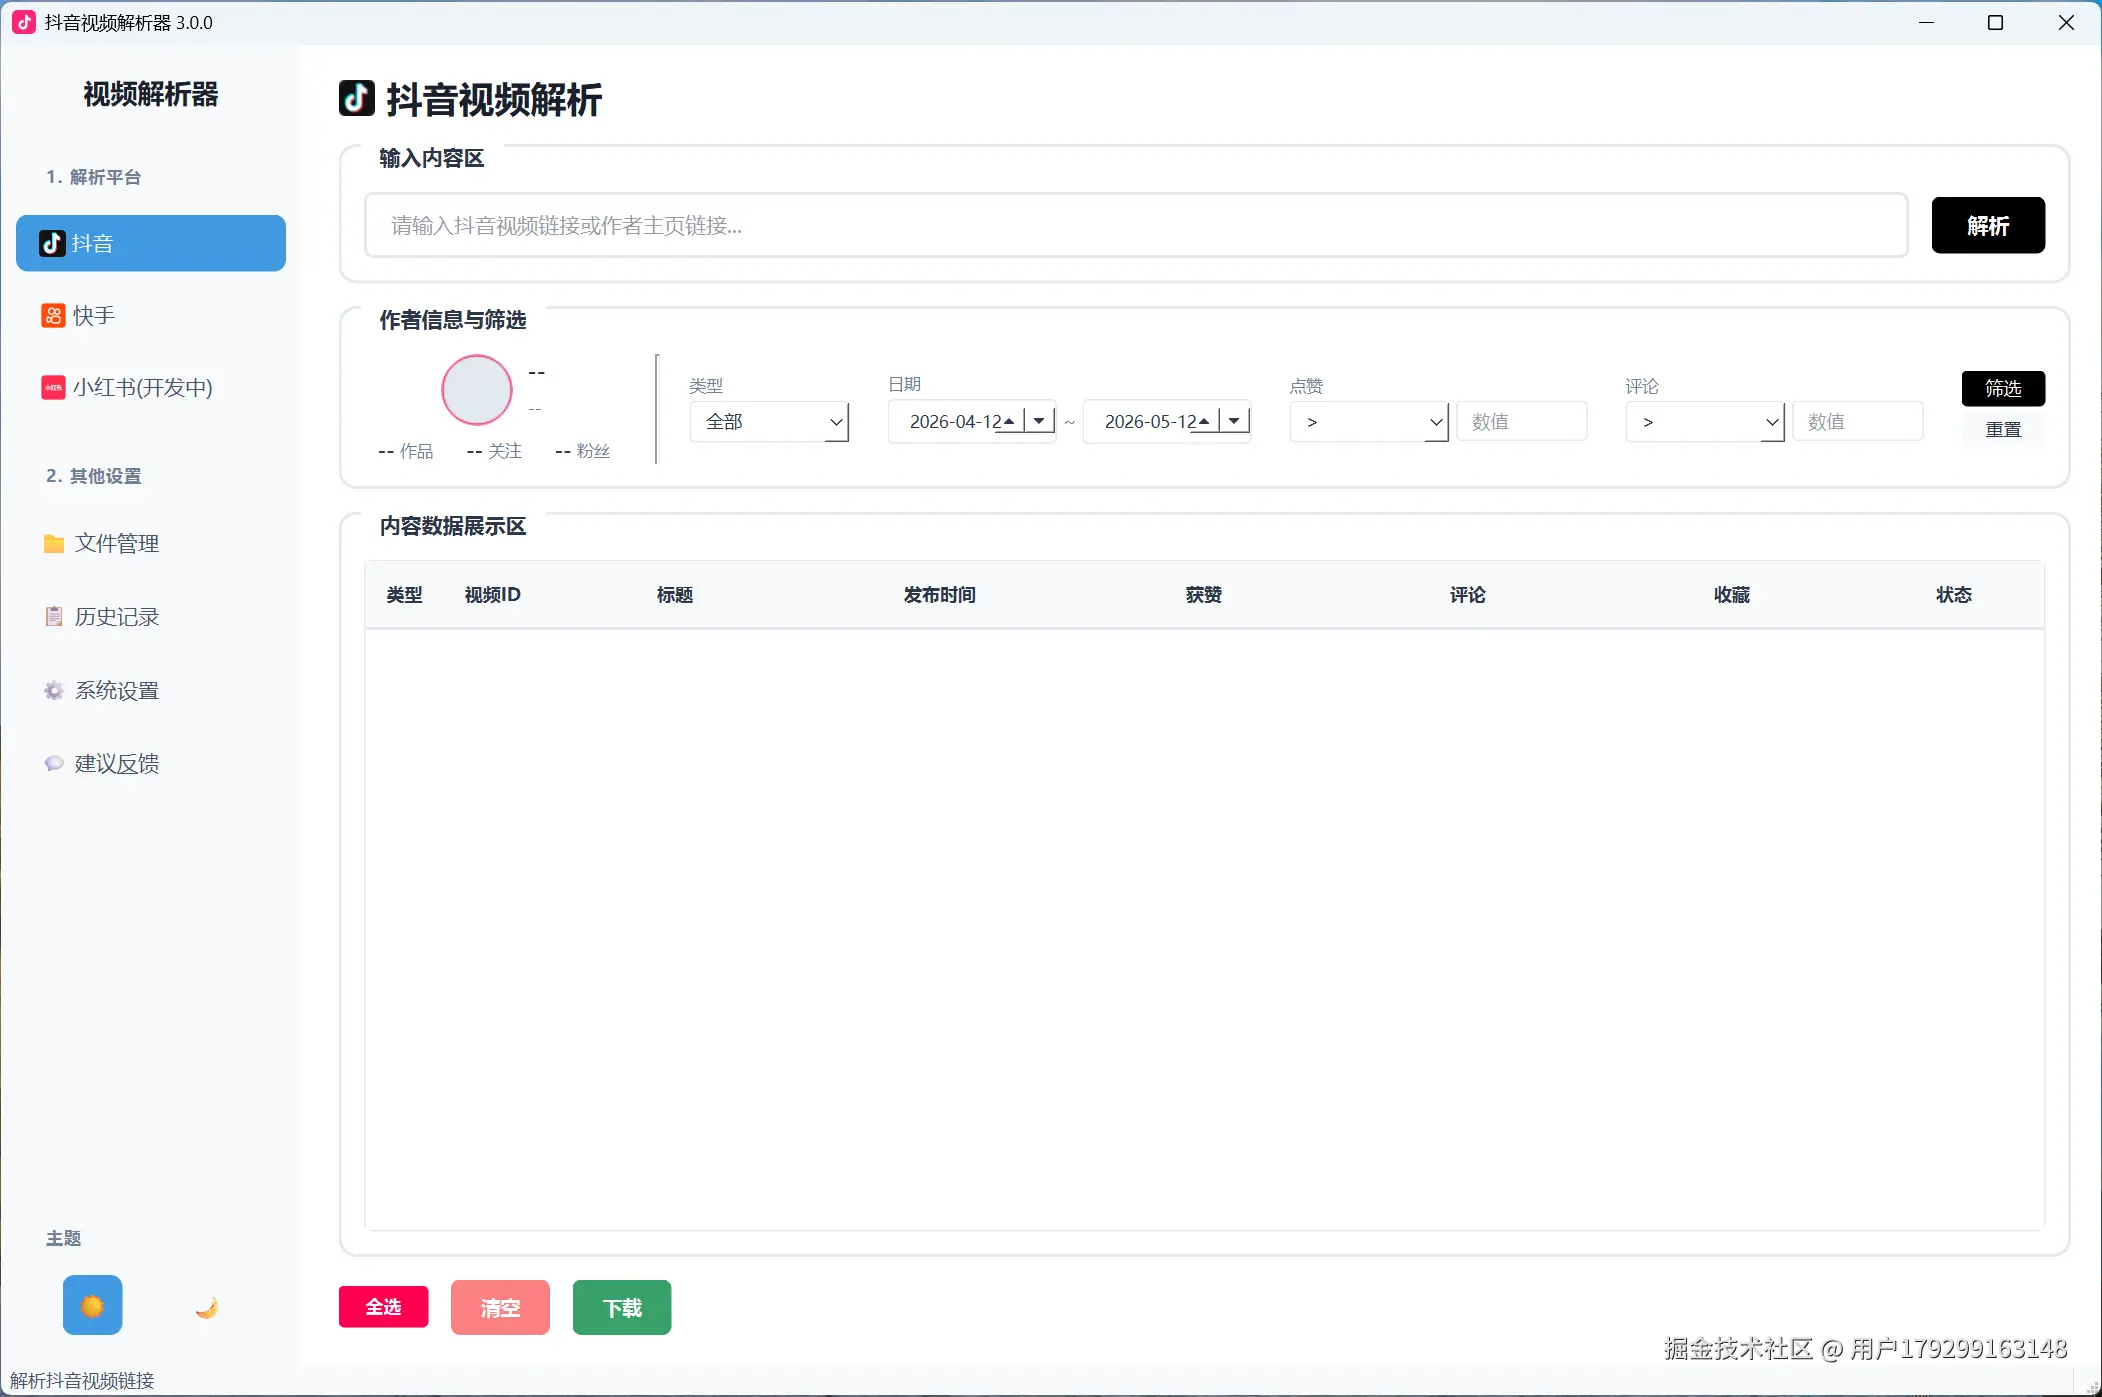Click the 筛选 filter button
This screenshot has width=2102, height=1397.
pos(2003,388)
